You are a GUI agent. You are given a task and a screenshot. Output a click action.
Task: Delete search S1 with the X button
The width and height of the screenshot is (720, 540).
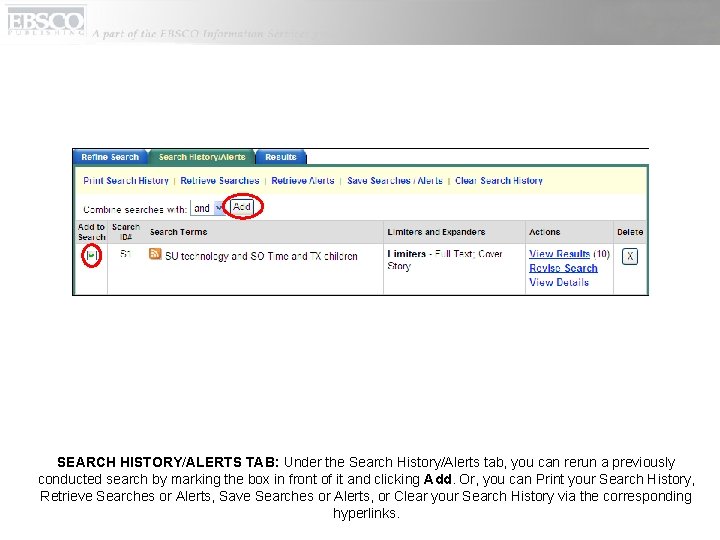630,256
